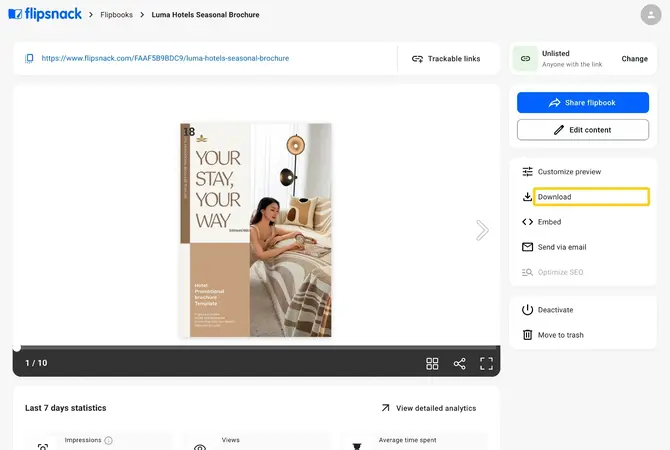Select Download option
This screenshot has height=450, width=670.
591,197
